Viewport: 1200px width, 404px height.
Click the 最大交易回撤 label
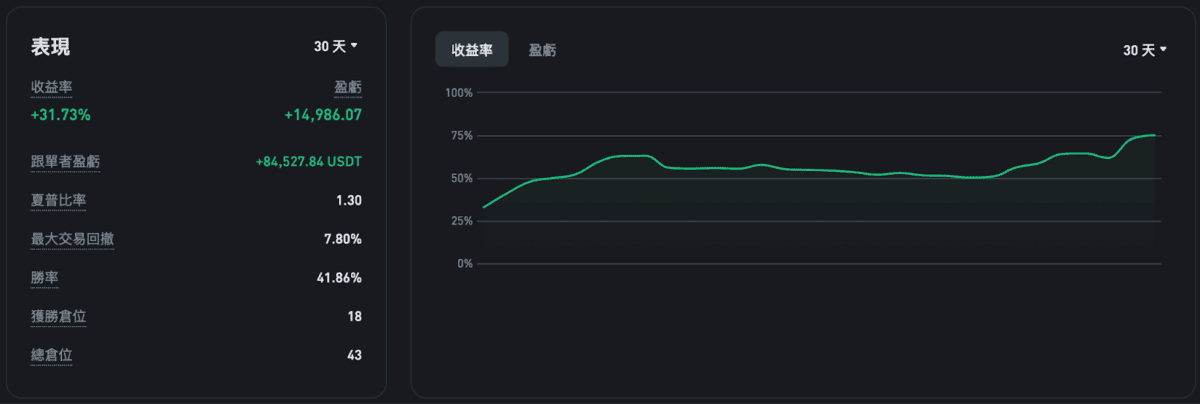pyautogui.click(x=72, y=239)
